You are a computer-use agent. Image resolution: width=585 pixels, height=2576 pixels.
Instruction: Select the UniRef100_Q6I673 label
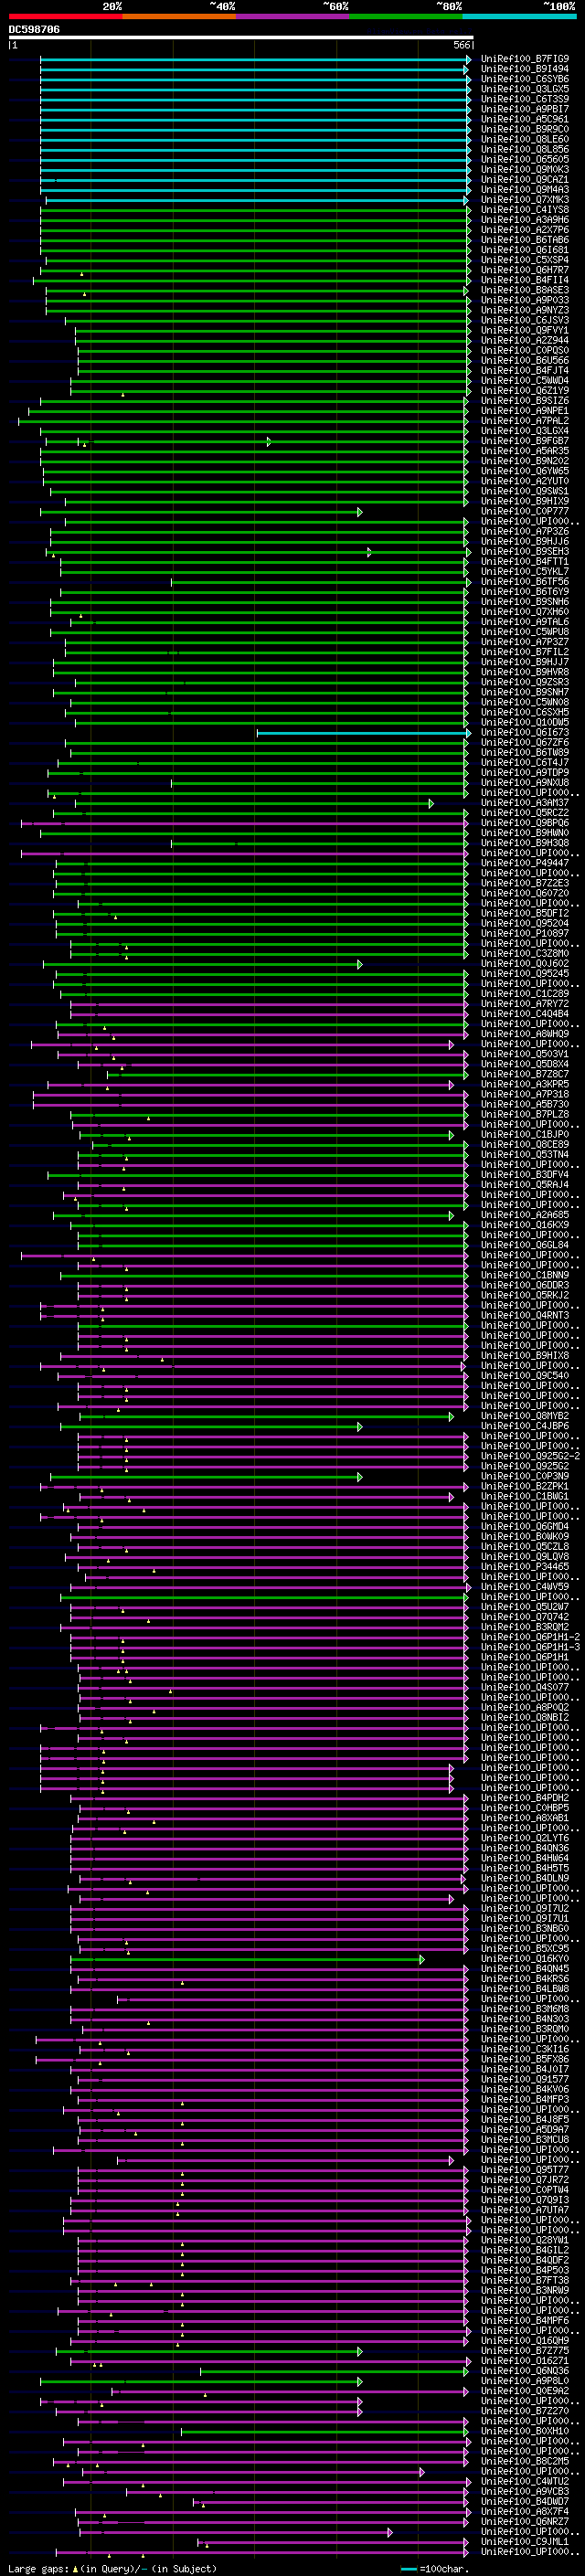click(x=525, y=732)
